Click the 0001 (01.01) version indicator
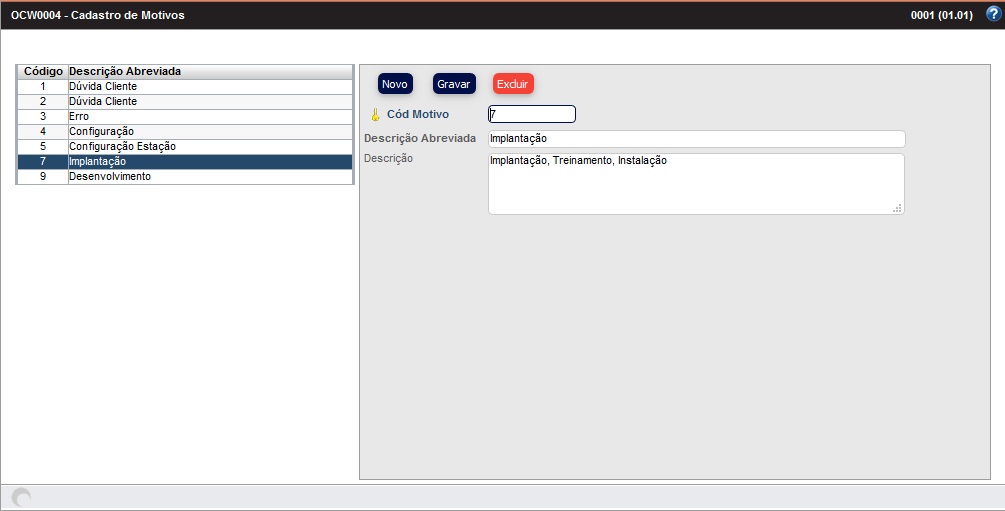This screenshot has width=1005, height=511. click(942, 16)
